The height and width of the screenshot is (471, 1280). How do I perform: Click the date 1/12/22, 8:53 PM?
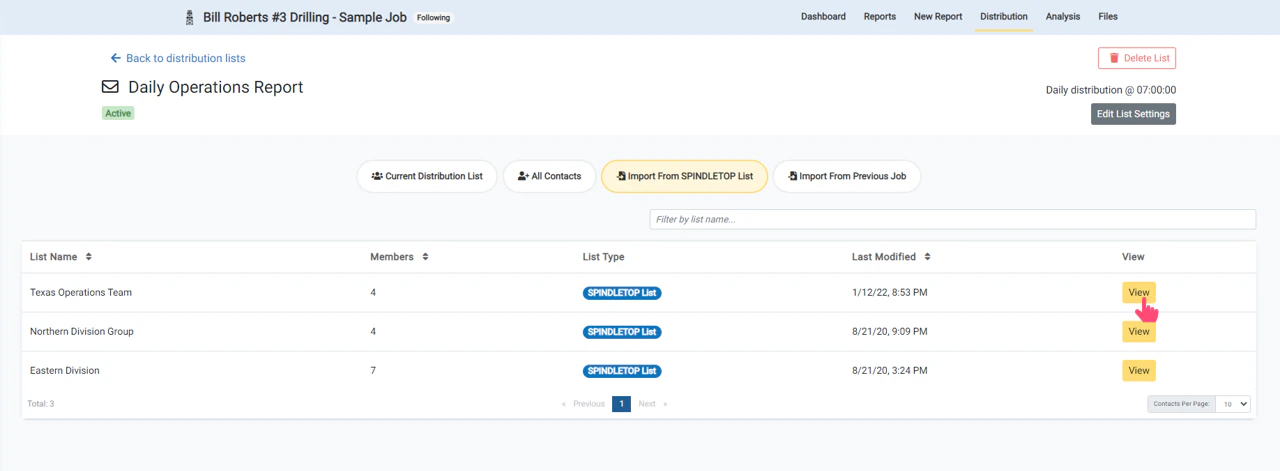pyautogui.click(x=889, y=293)
